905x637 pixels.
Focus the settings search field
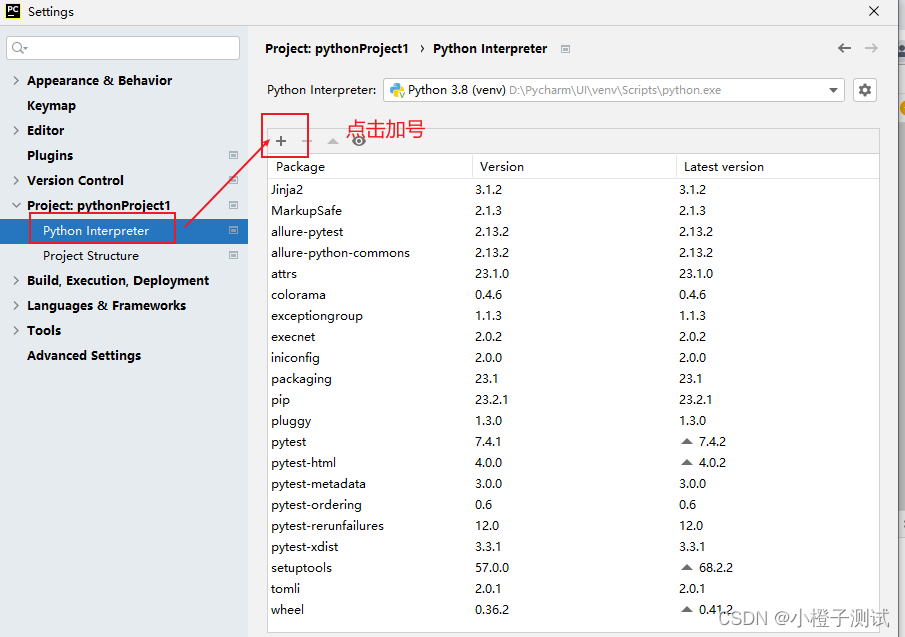(123, 48)
